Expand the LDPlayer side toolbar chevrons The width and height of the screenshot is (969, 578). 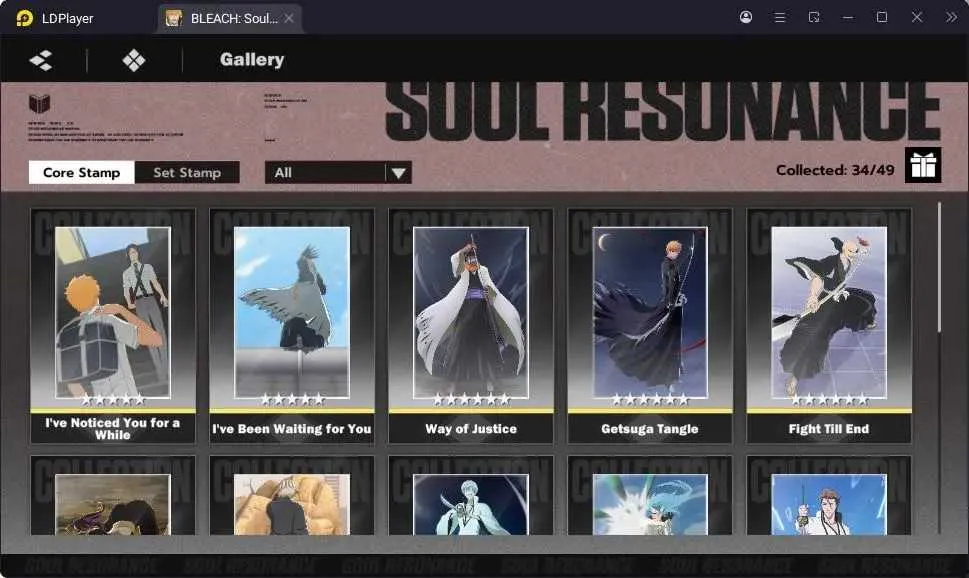[950, 17]
